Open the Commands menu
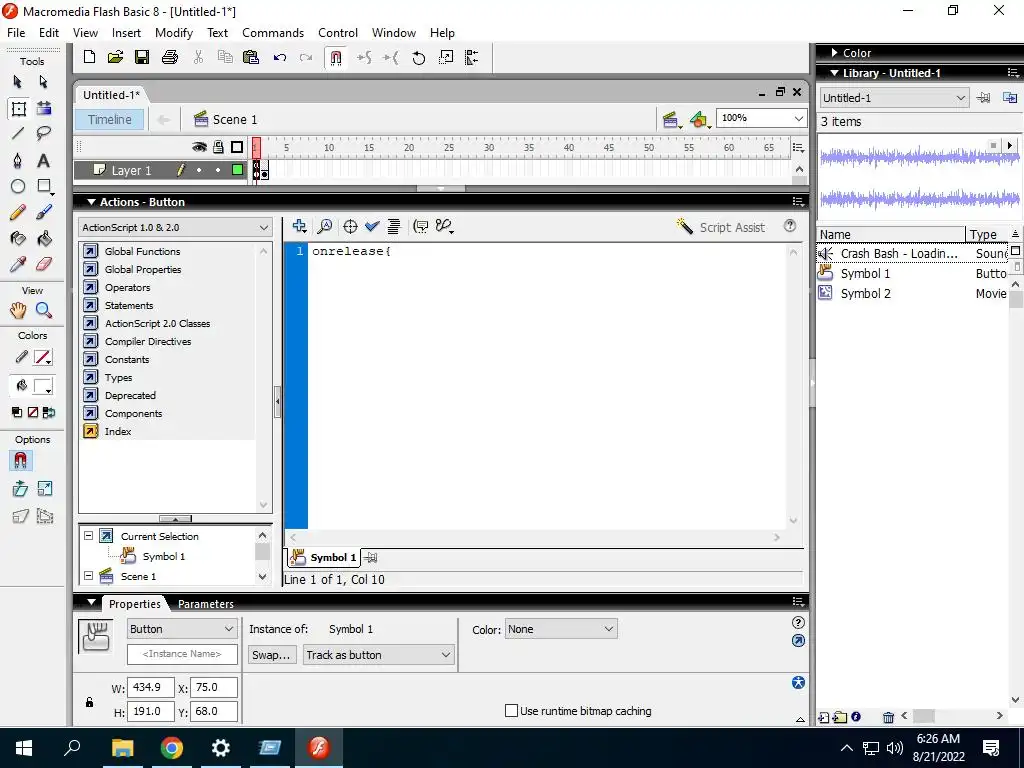 (273, 33)
